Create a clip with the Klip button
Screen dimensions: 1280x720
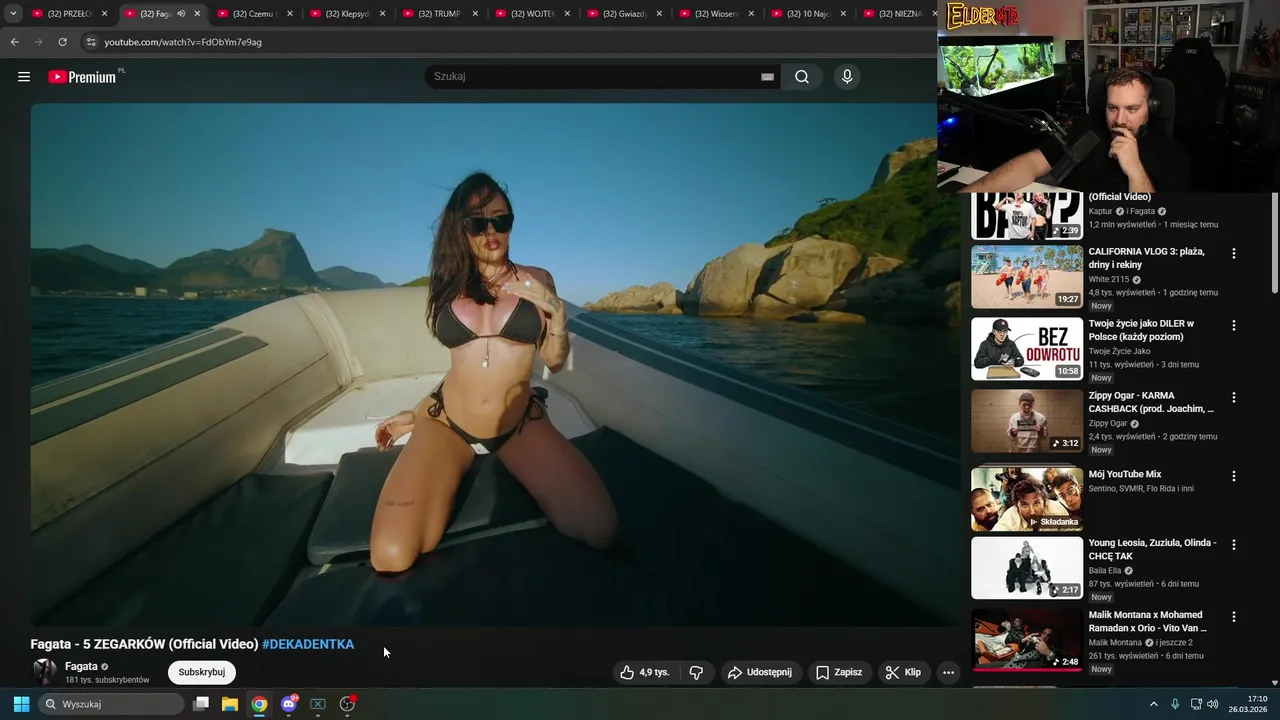tap(903, 672)
